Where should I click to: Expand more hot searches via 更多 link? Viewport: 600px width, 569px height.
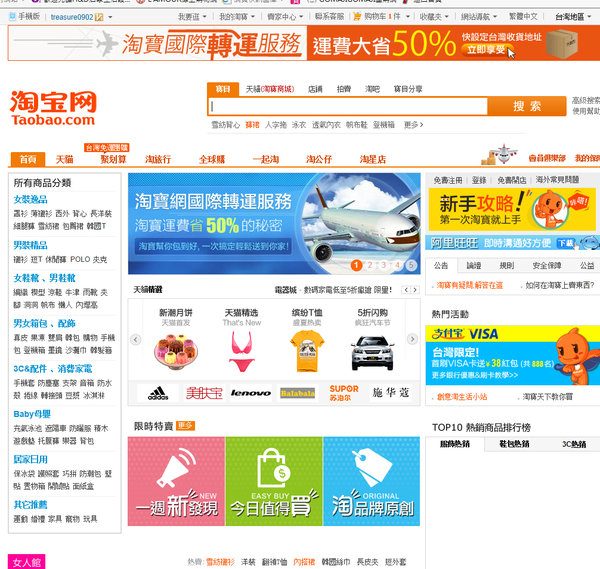click(413, 125)
